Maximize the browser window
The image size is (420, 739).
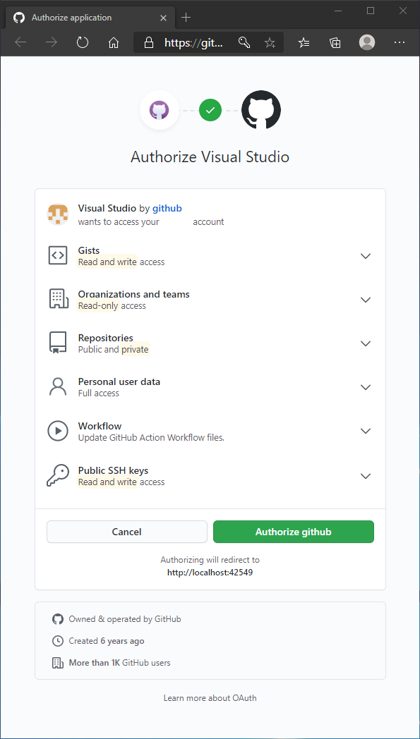click(371, 11)
